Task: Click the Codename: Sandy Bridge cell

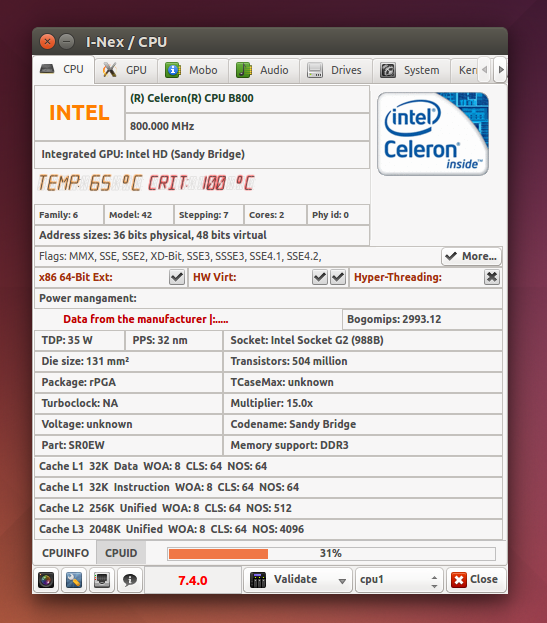Action: [x=363, y=425]
